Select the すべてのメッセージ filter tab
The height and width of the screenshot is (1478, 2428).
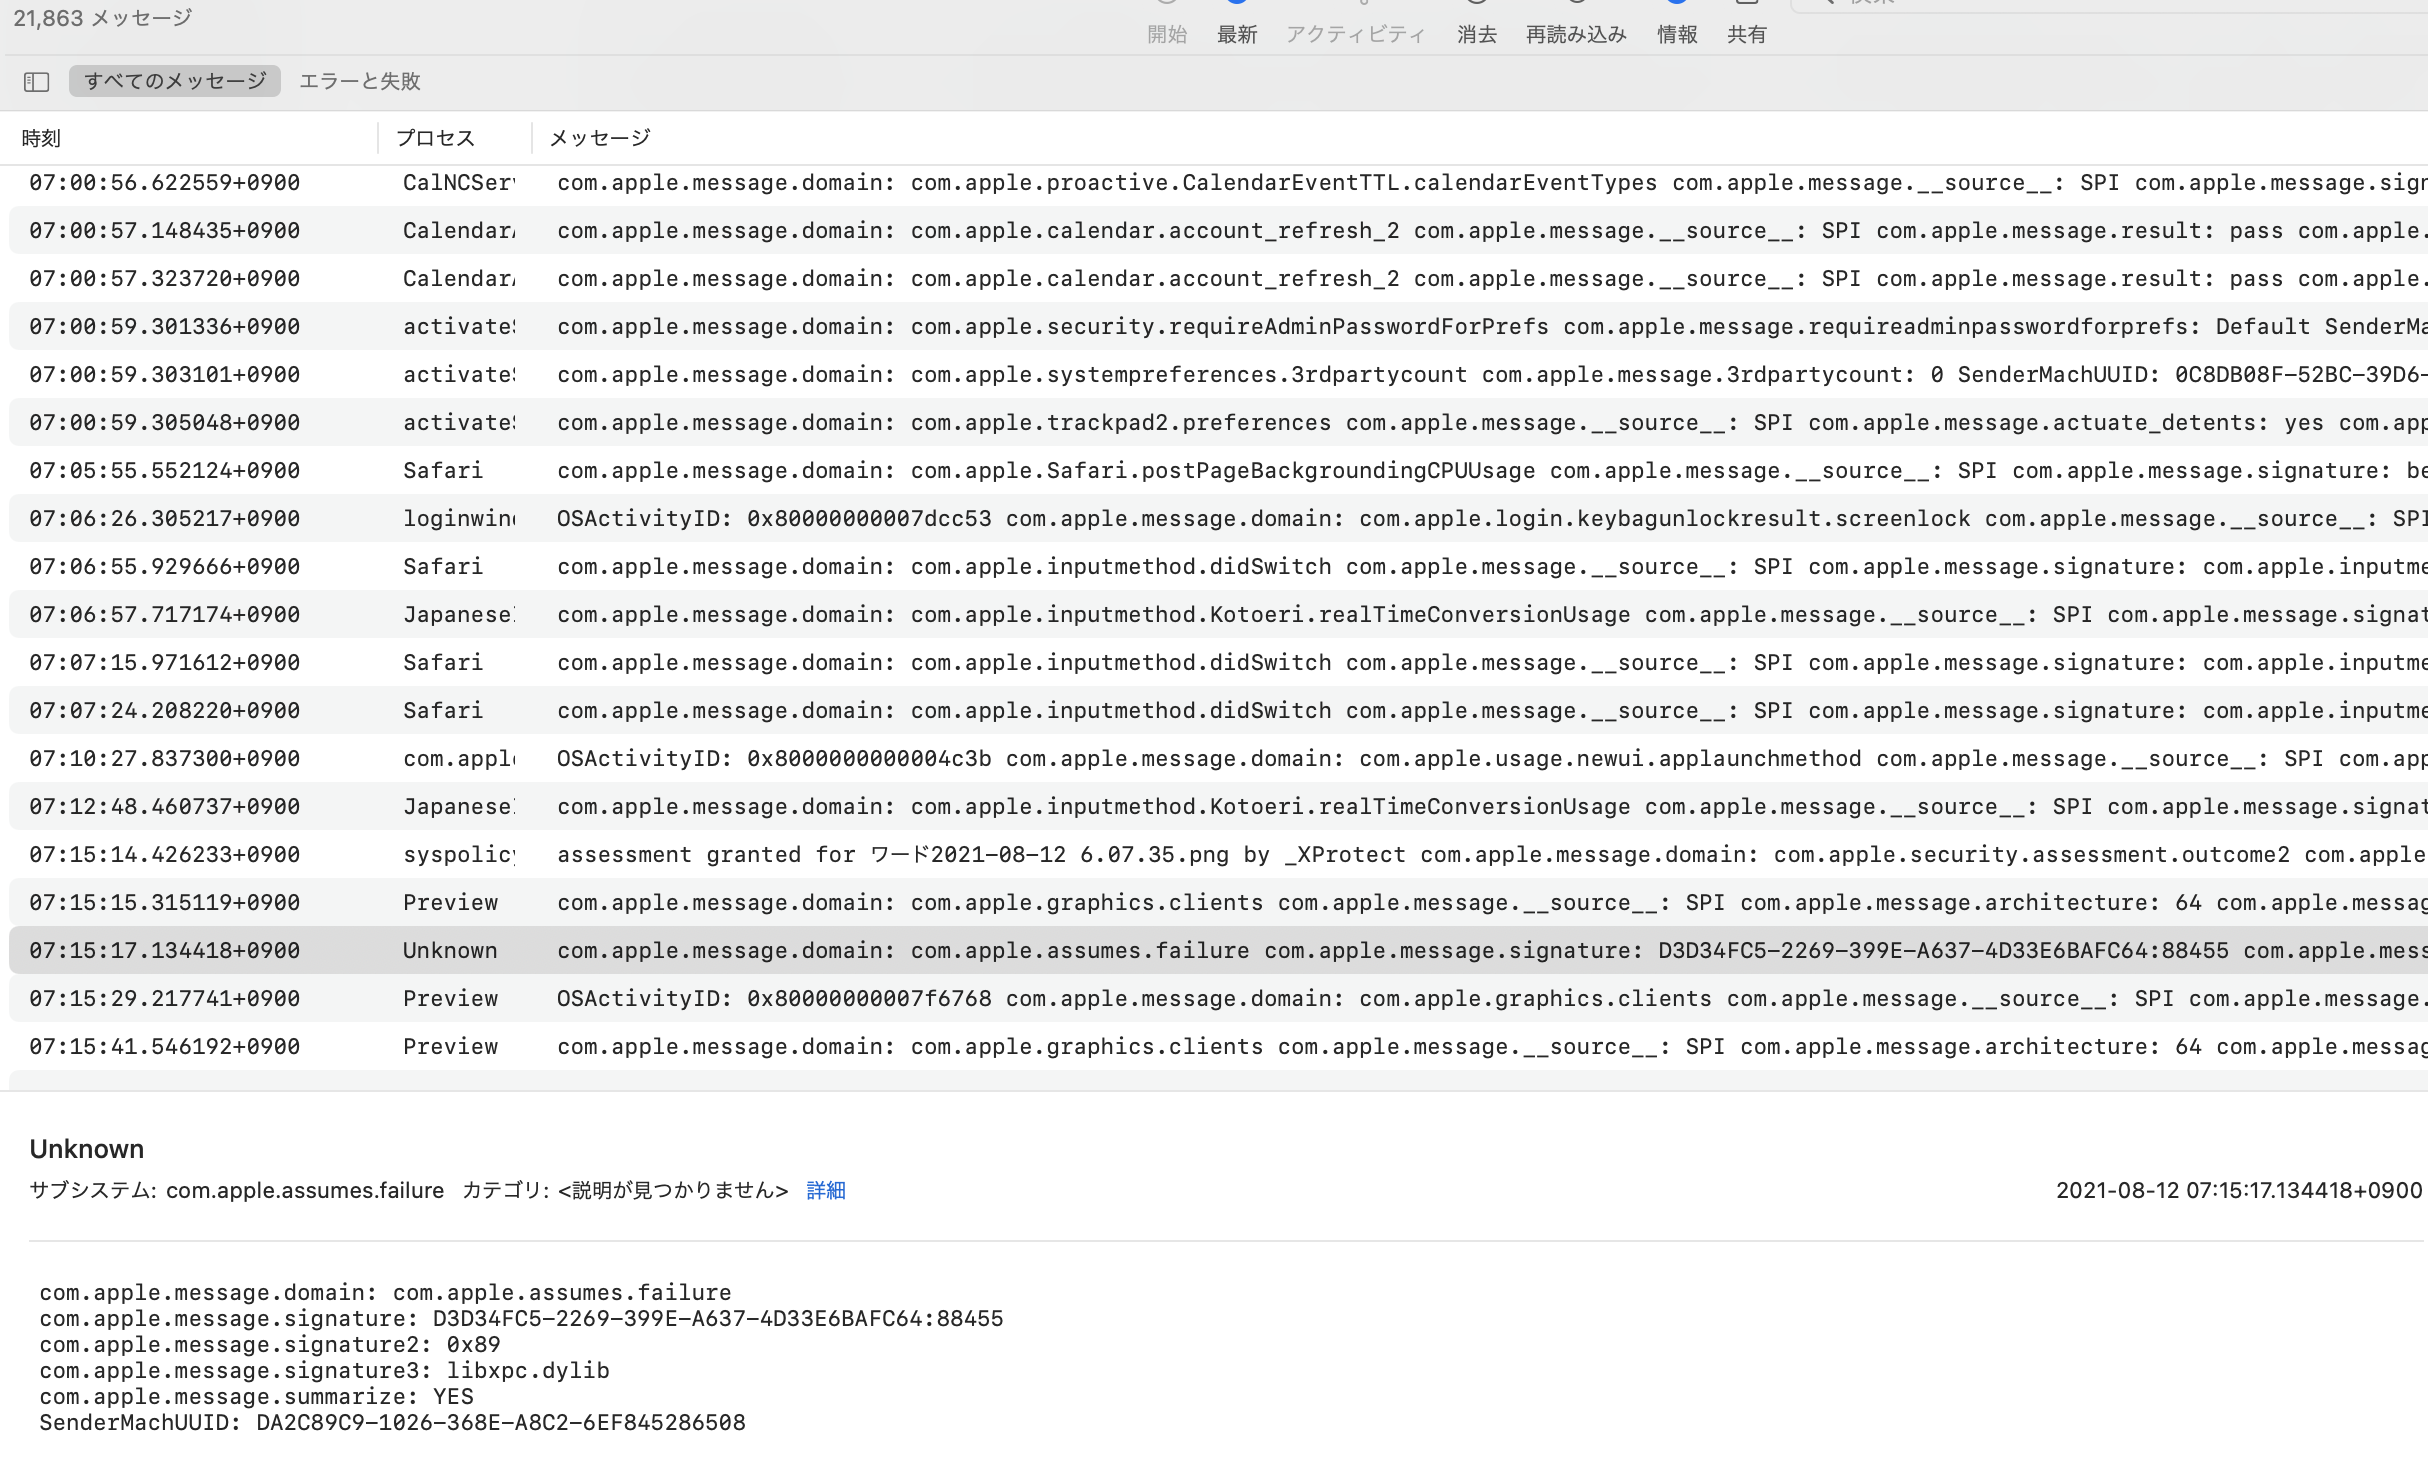coord(175,81)
